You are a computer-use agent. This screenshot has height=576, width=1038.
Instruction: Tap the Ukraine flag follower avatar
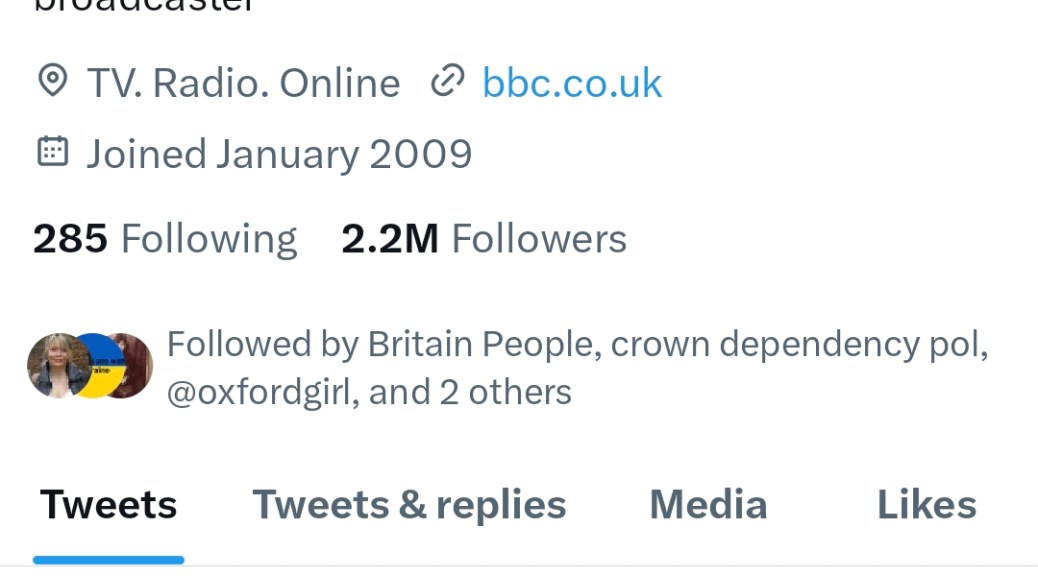tap(94, 368)
